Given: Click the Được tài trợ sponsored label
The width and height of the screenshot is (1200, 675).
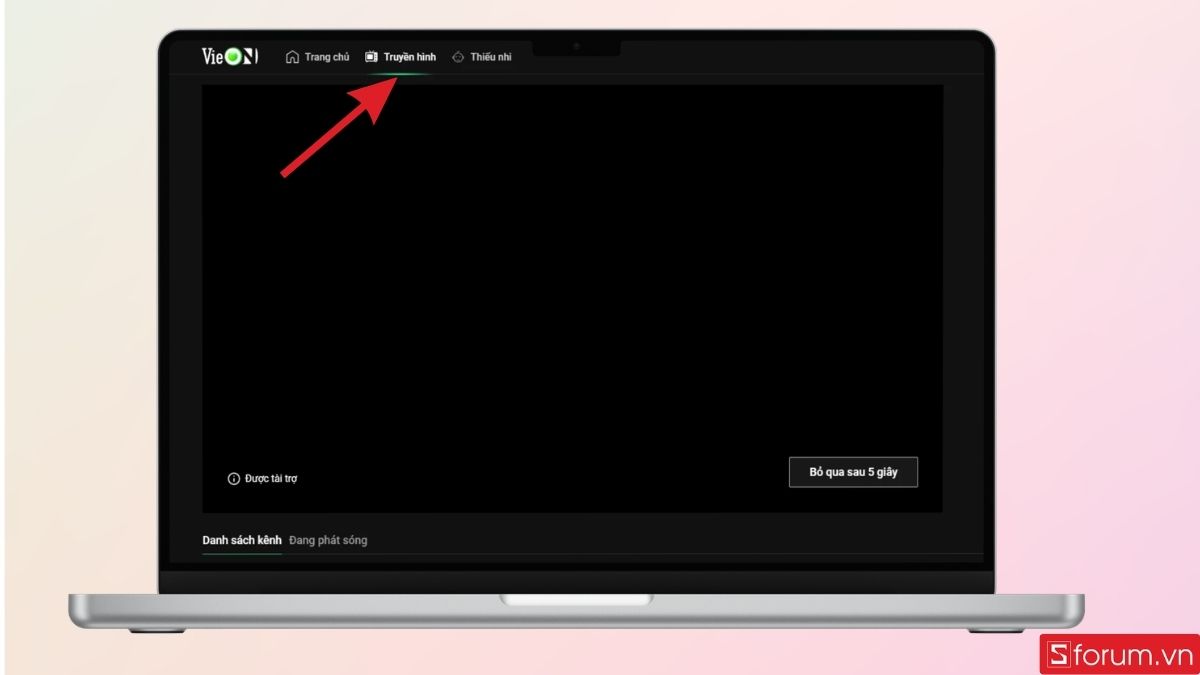Looking at the screenshot, I should [271, 479].
